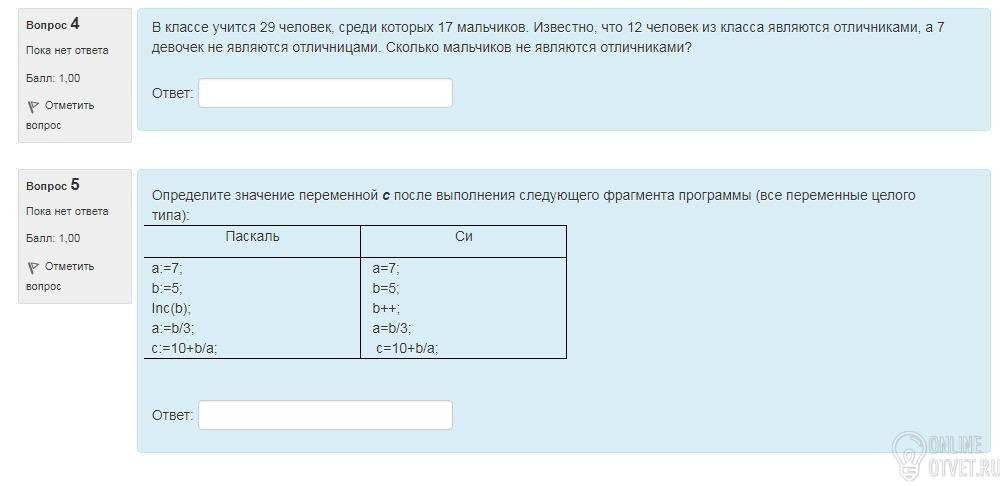Click the flag icon for question 4
This screenshot has height=486, width=1005.
(33, 106)
